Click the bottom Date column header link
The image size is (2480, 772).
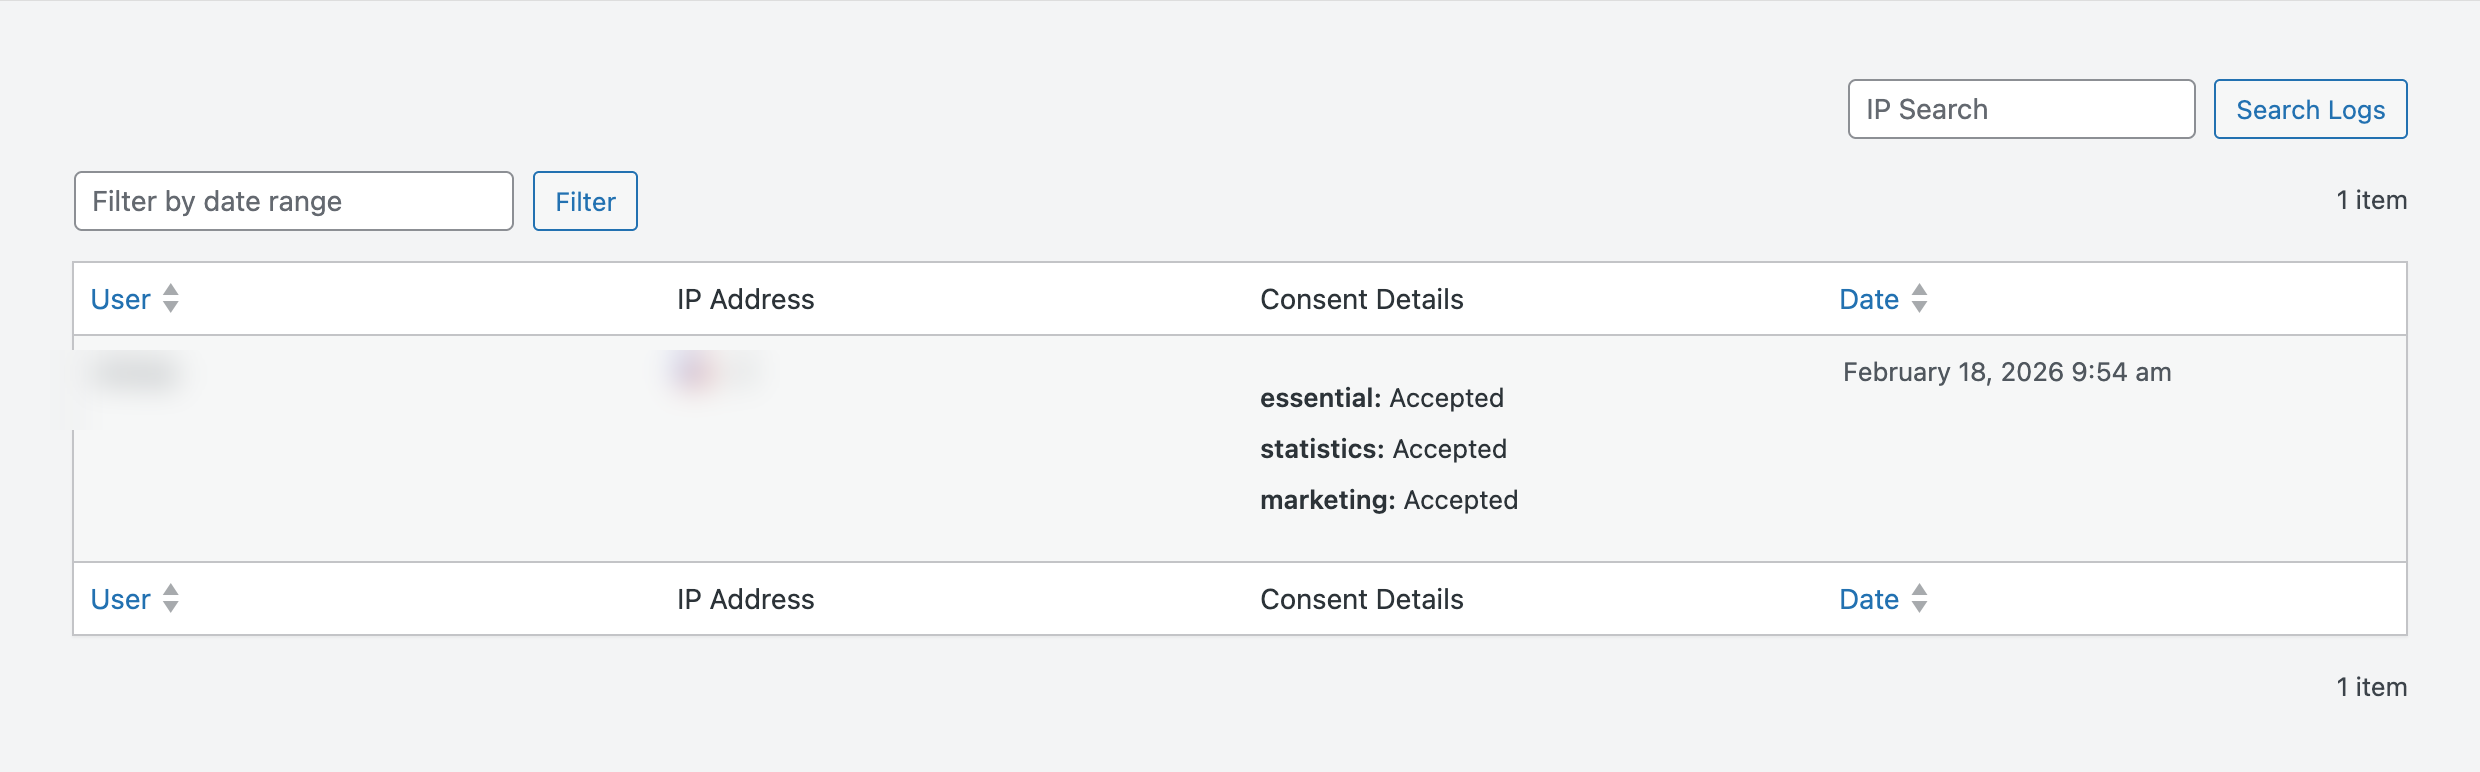tap(1869, 598)
